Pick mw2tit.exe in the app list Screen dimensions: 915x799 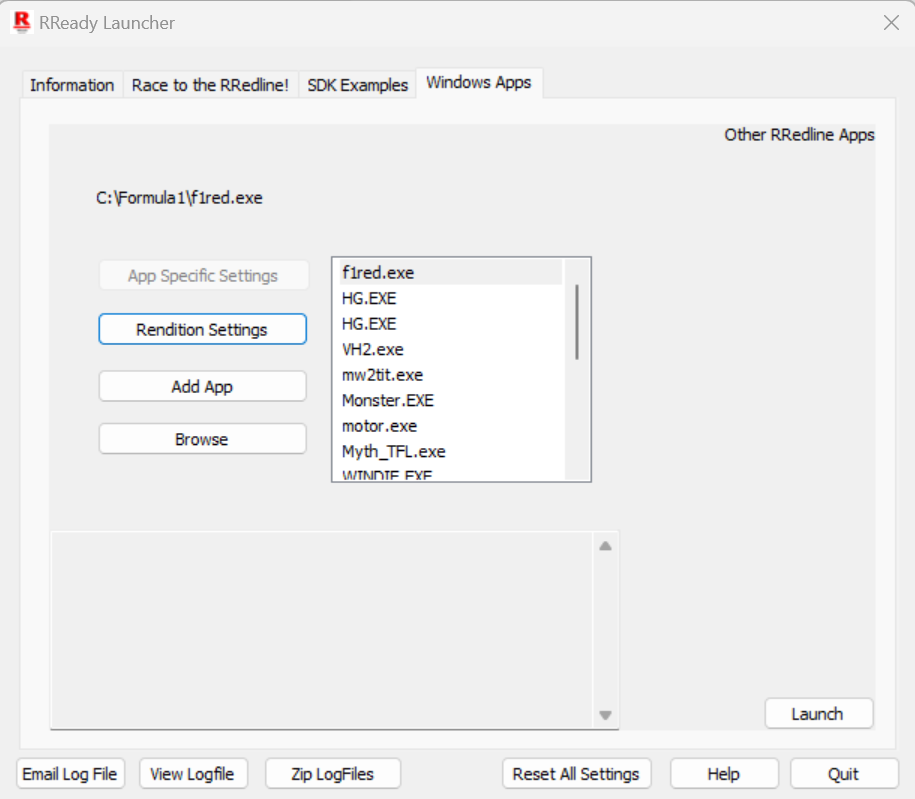tap(450, 375)
